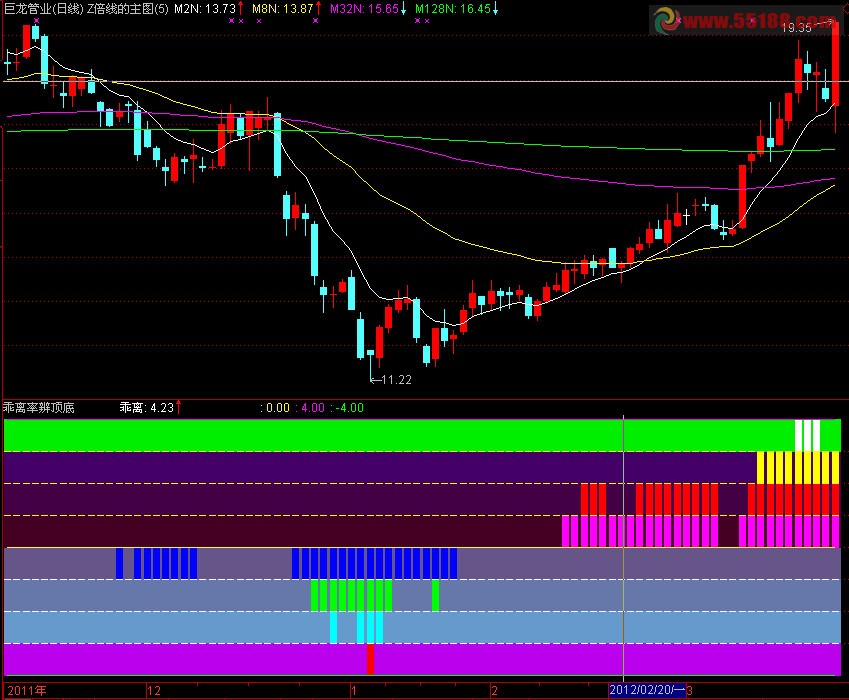Viewport: 849px width, 700px height.
Task: Click the single red bar in the bottom purple band
Action: pos(370,659)
